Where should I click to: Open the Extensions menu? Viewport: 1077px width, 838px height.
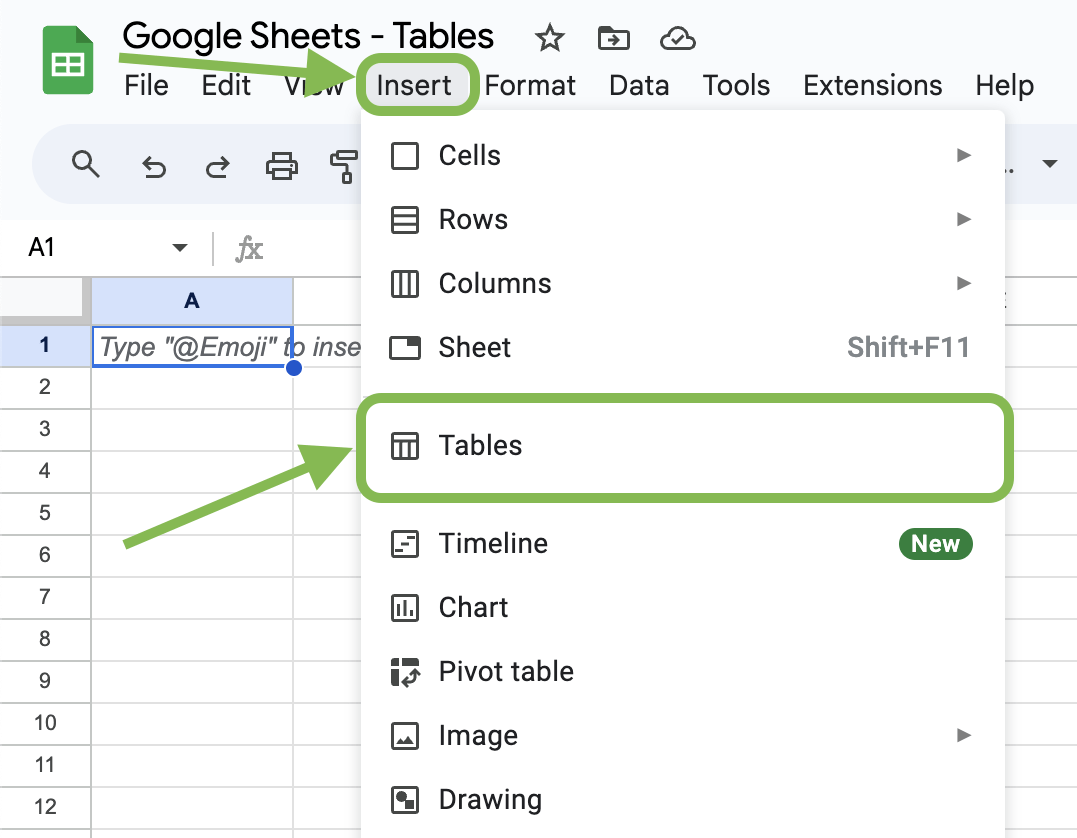pos(871,86)
